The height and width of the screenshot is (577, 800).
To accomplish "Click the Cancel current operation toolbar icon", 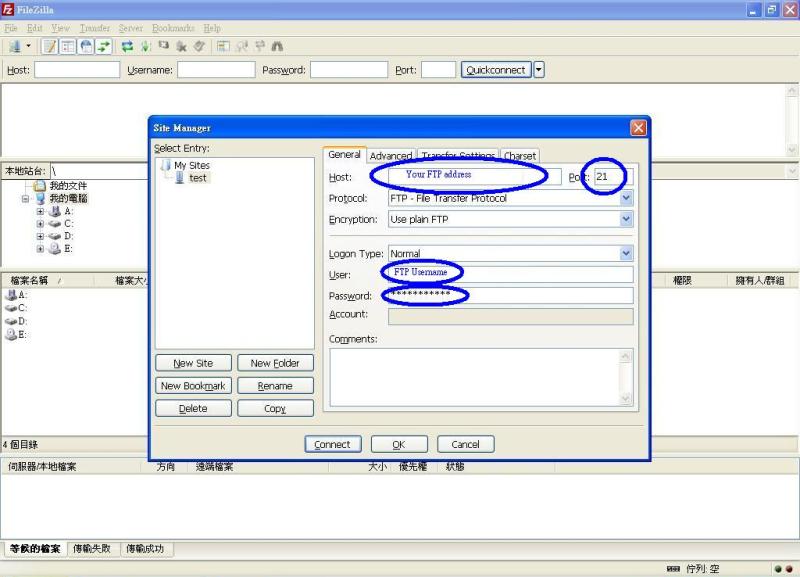I will coord(163,46).
